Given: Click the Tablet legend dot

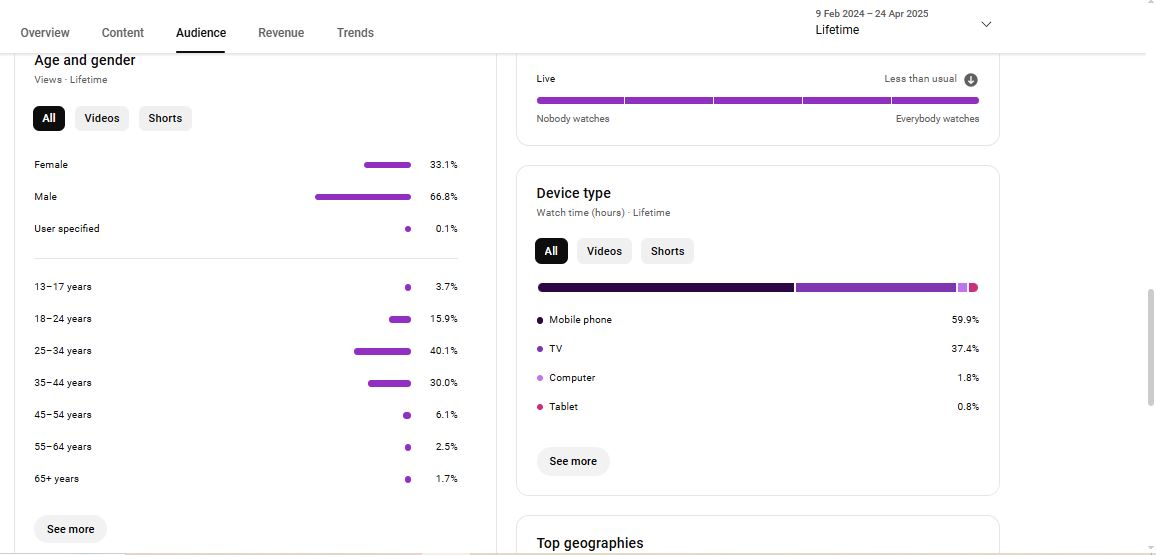Looking at the screenshot, I should click(x=540, y=407).
